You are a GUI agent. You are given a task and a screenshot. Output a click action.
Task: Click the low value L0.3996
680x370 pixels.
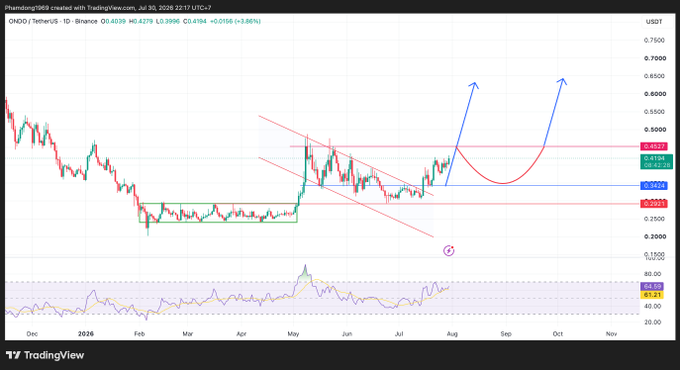coord(167,21)
